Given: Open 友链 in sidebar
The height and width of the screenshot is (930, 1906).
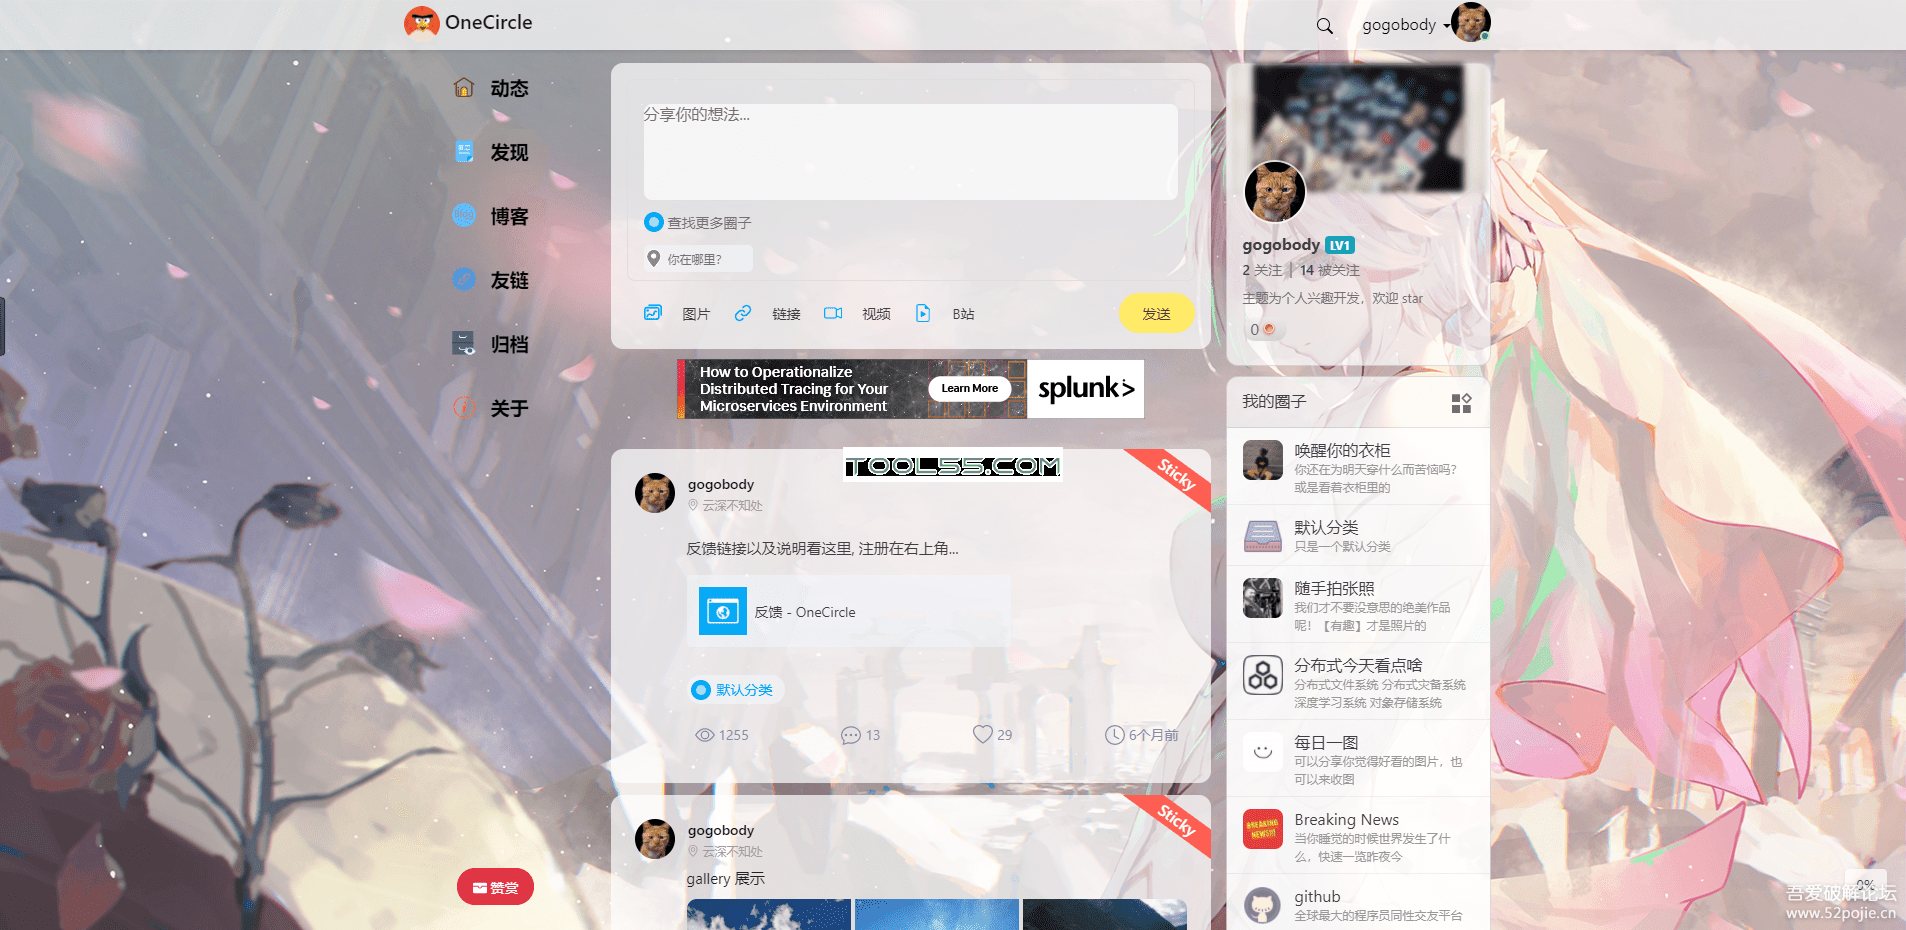Looking at the screenshot, I should (509, 280).
